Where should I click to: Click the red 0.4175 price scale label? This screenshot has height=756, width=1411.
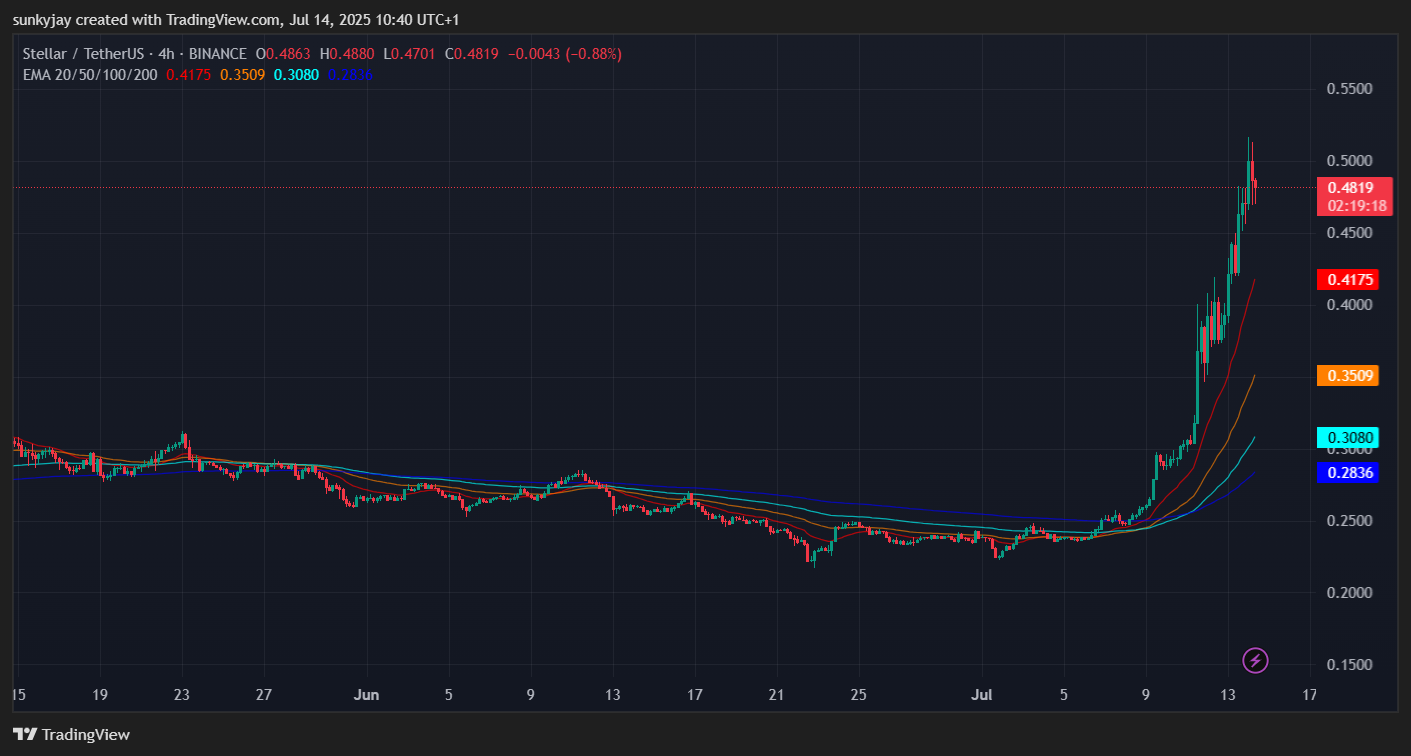click(x=1348, y=279)
